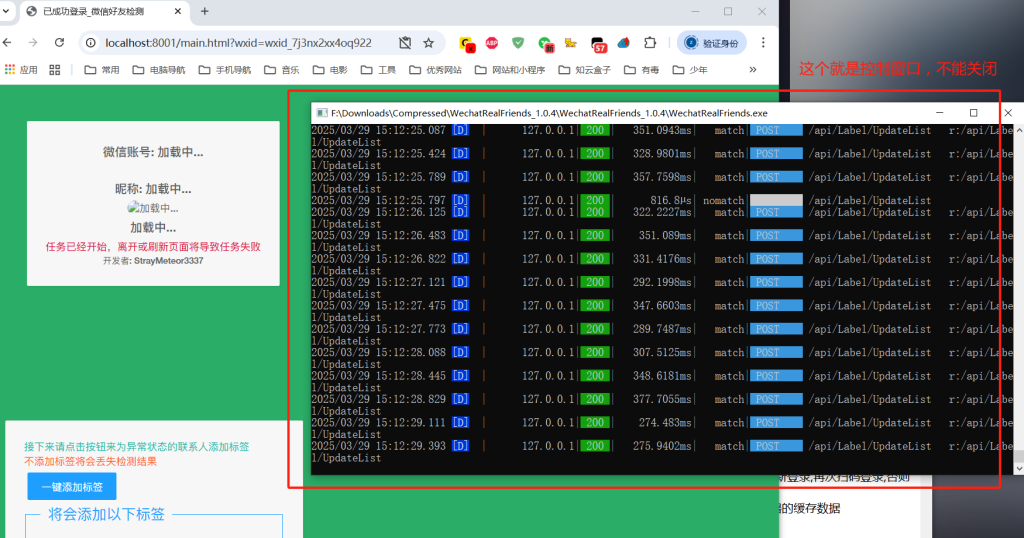
Task: Open the 常用 bookmarks folder
Action: point(101,70)
